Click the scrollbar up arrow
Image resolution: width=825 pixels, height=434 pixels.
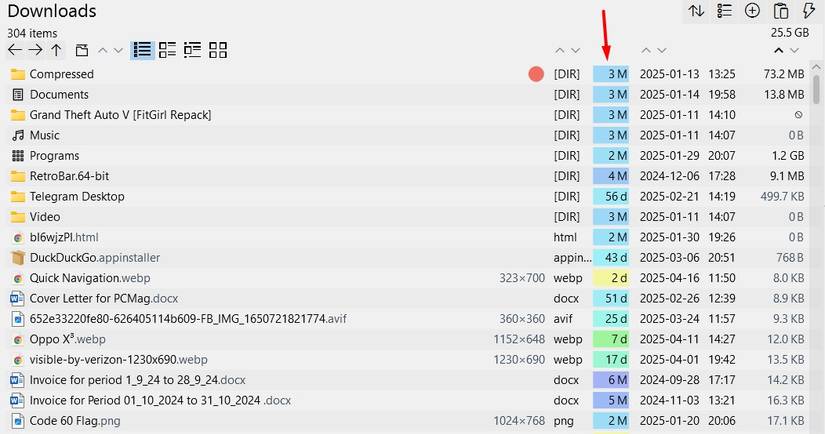coord(816,67)
